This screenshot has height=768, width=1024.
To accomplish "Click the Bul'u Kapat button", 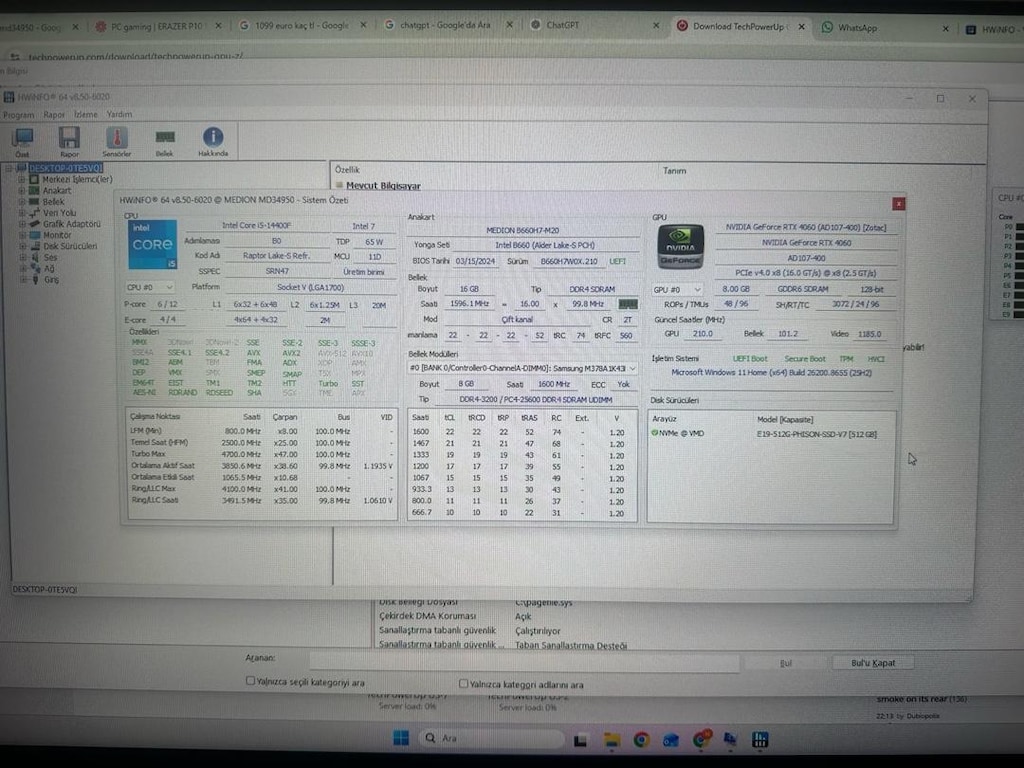I will point(873,663).
